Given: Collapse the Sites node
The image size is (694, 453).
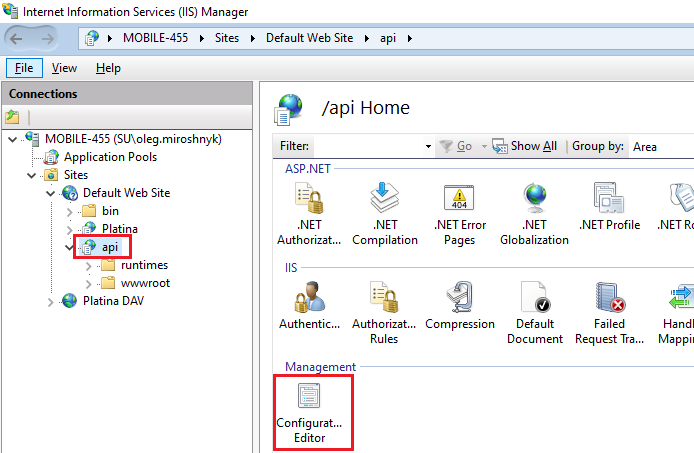Looking at the screenshot, I should pyautogui.click(x=31, y=175).
